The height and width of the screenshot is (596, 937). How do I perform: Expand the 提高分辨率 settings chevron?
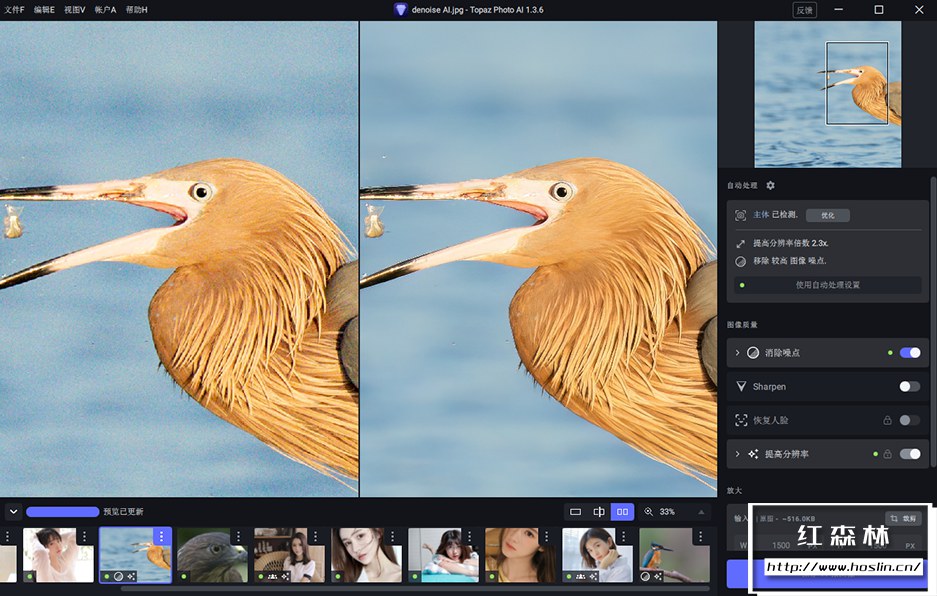738,454
